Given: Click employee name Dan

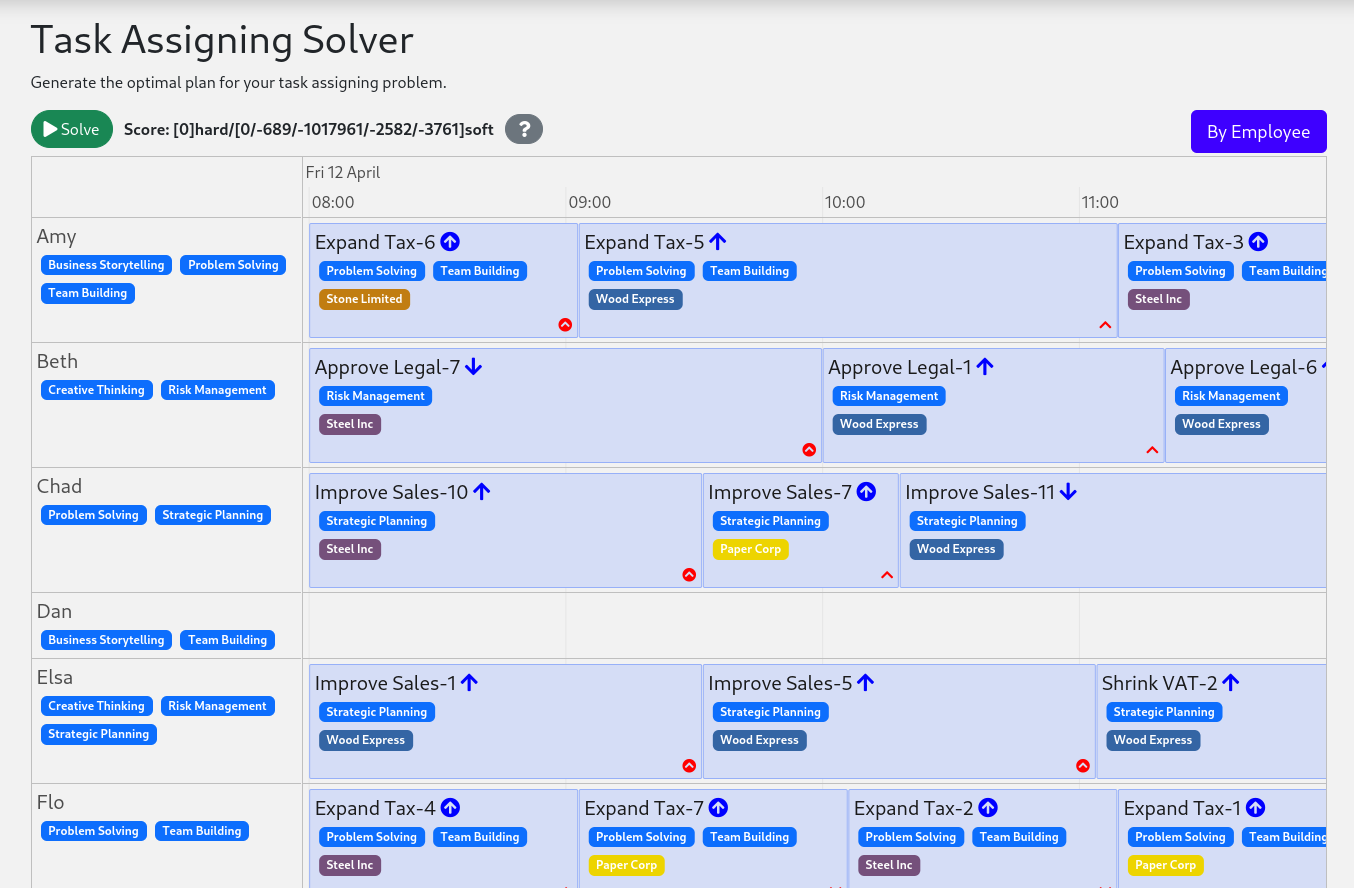Looking at the screenshot, I should (x=54, y=611).
